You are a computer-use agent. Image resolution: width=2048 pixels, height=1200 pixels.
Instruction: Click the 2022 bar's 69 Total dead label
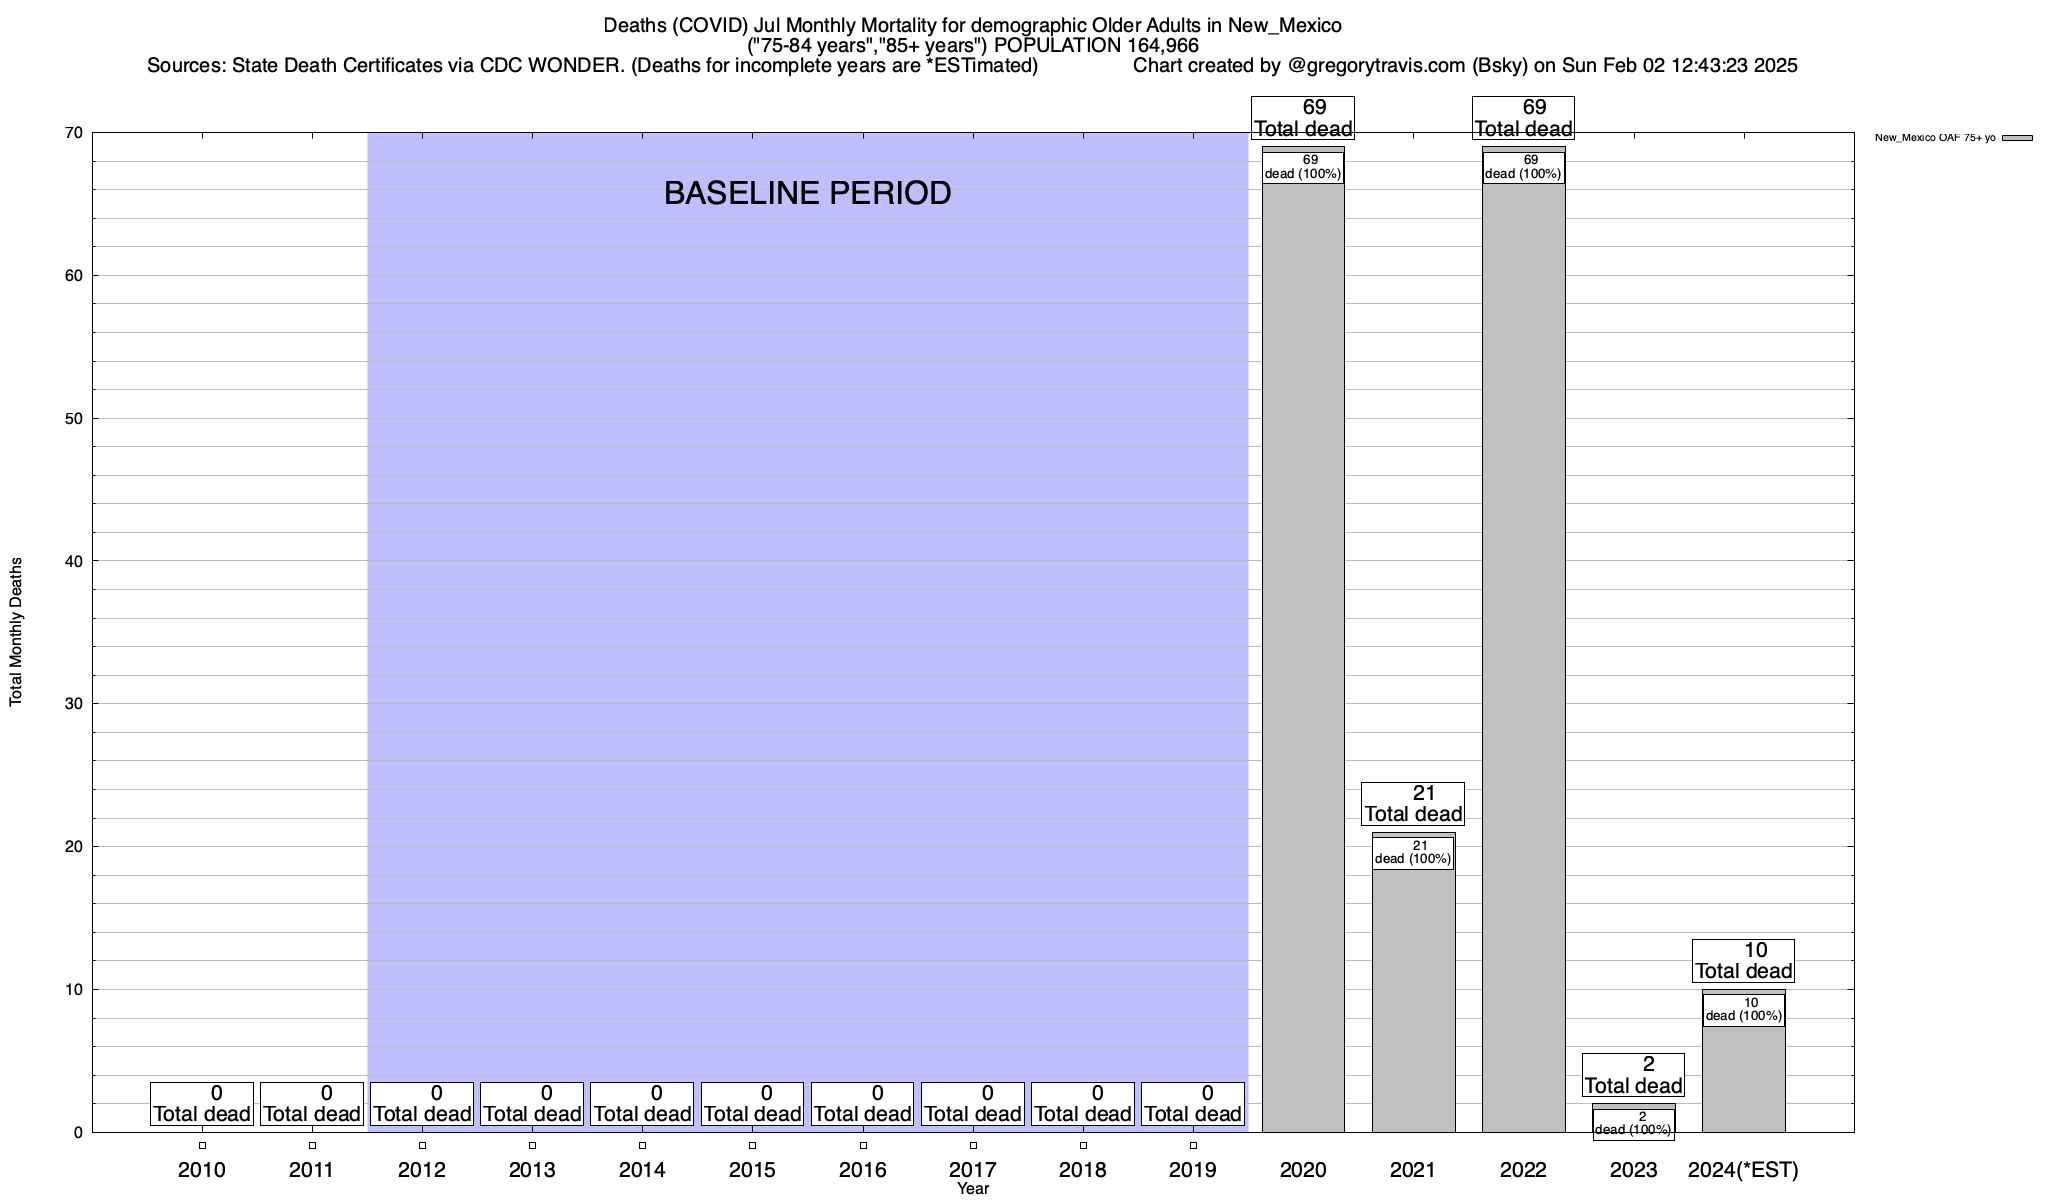pos(1523,118)
